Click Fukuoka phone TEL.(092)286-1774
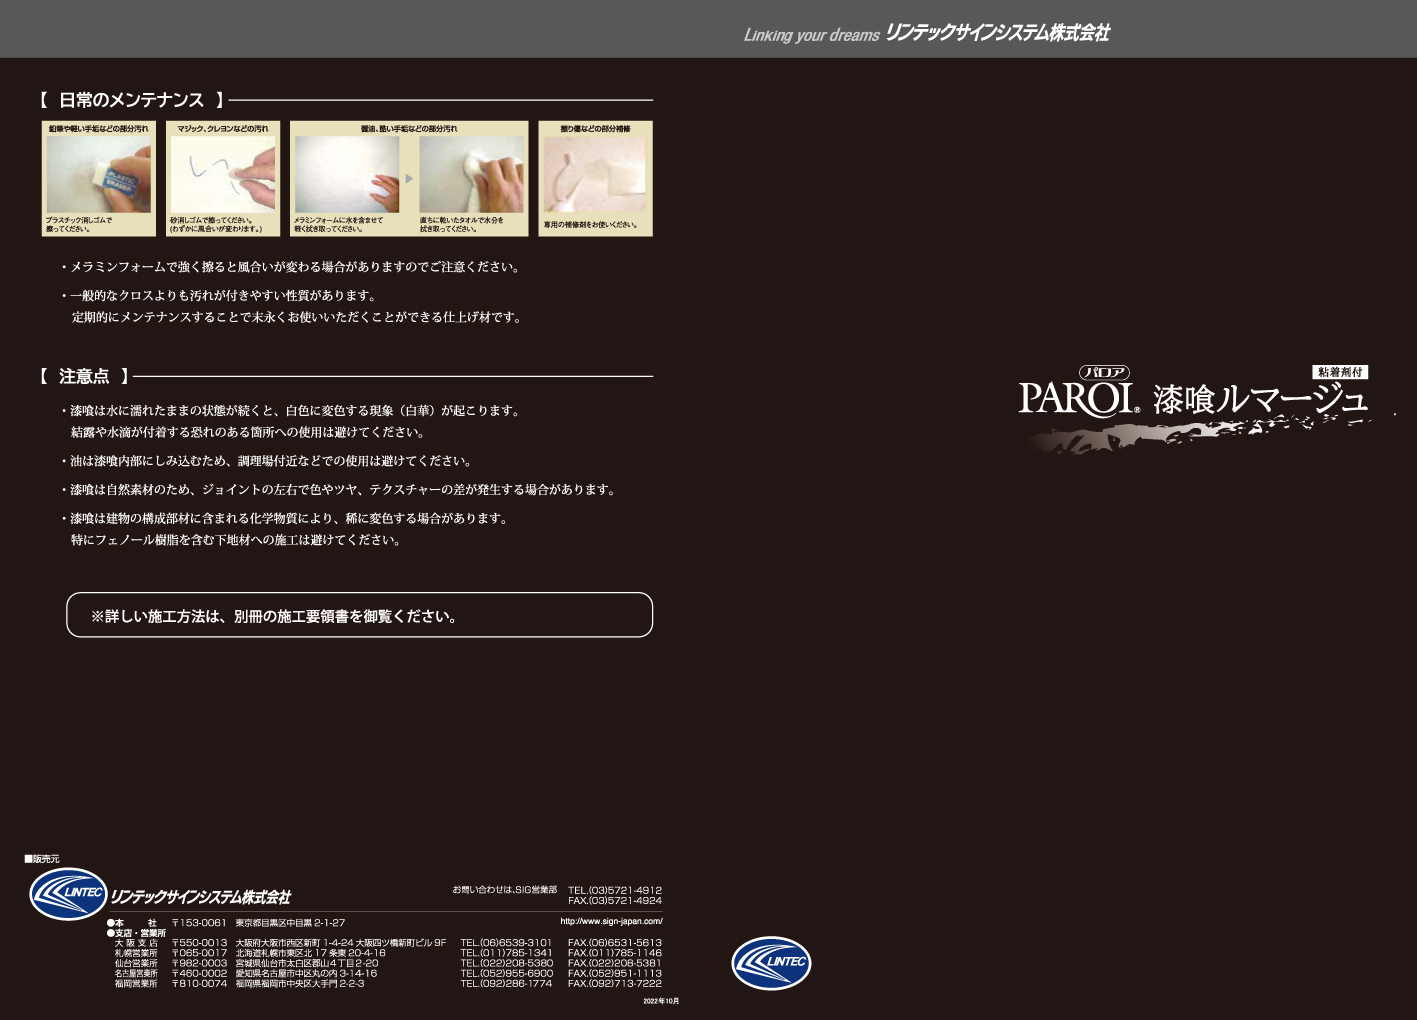This screenshot has height=1020, width=1417. (x=506, y=983)
